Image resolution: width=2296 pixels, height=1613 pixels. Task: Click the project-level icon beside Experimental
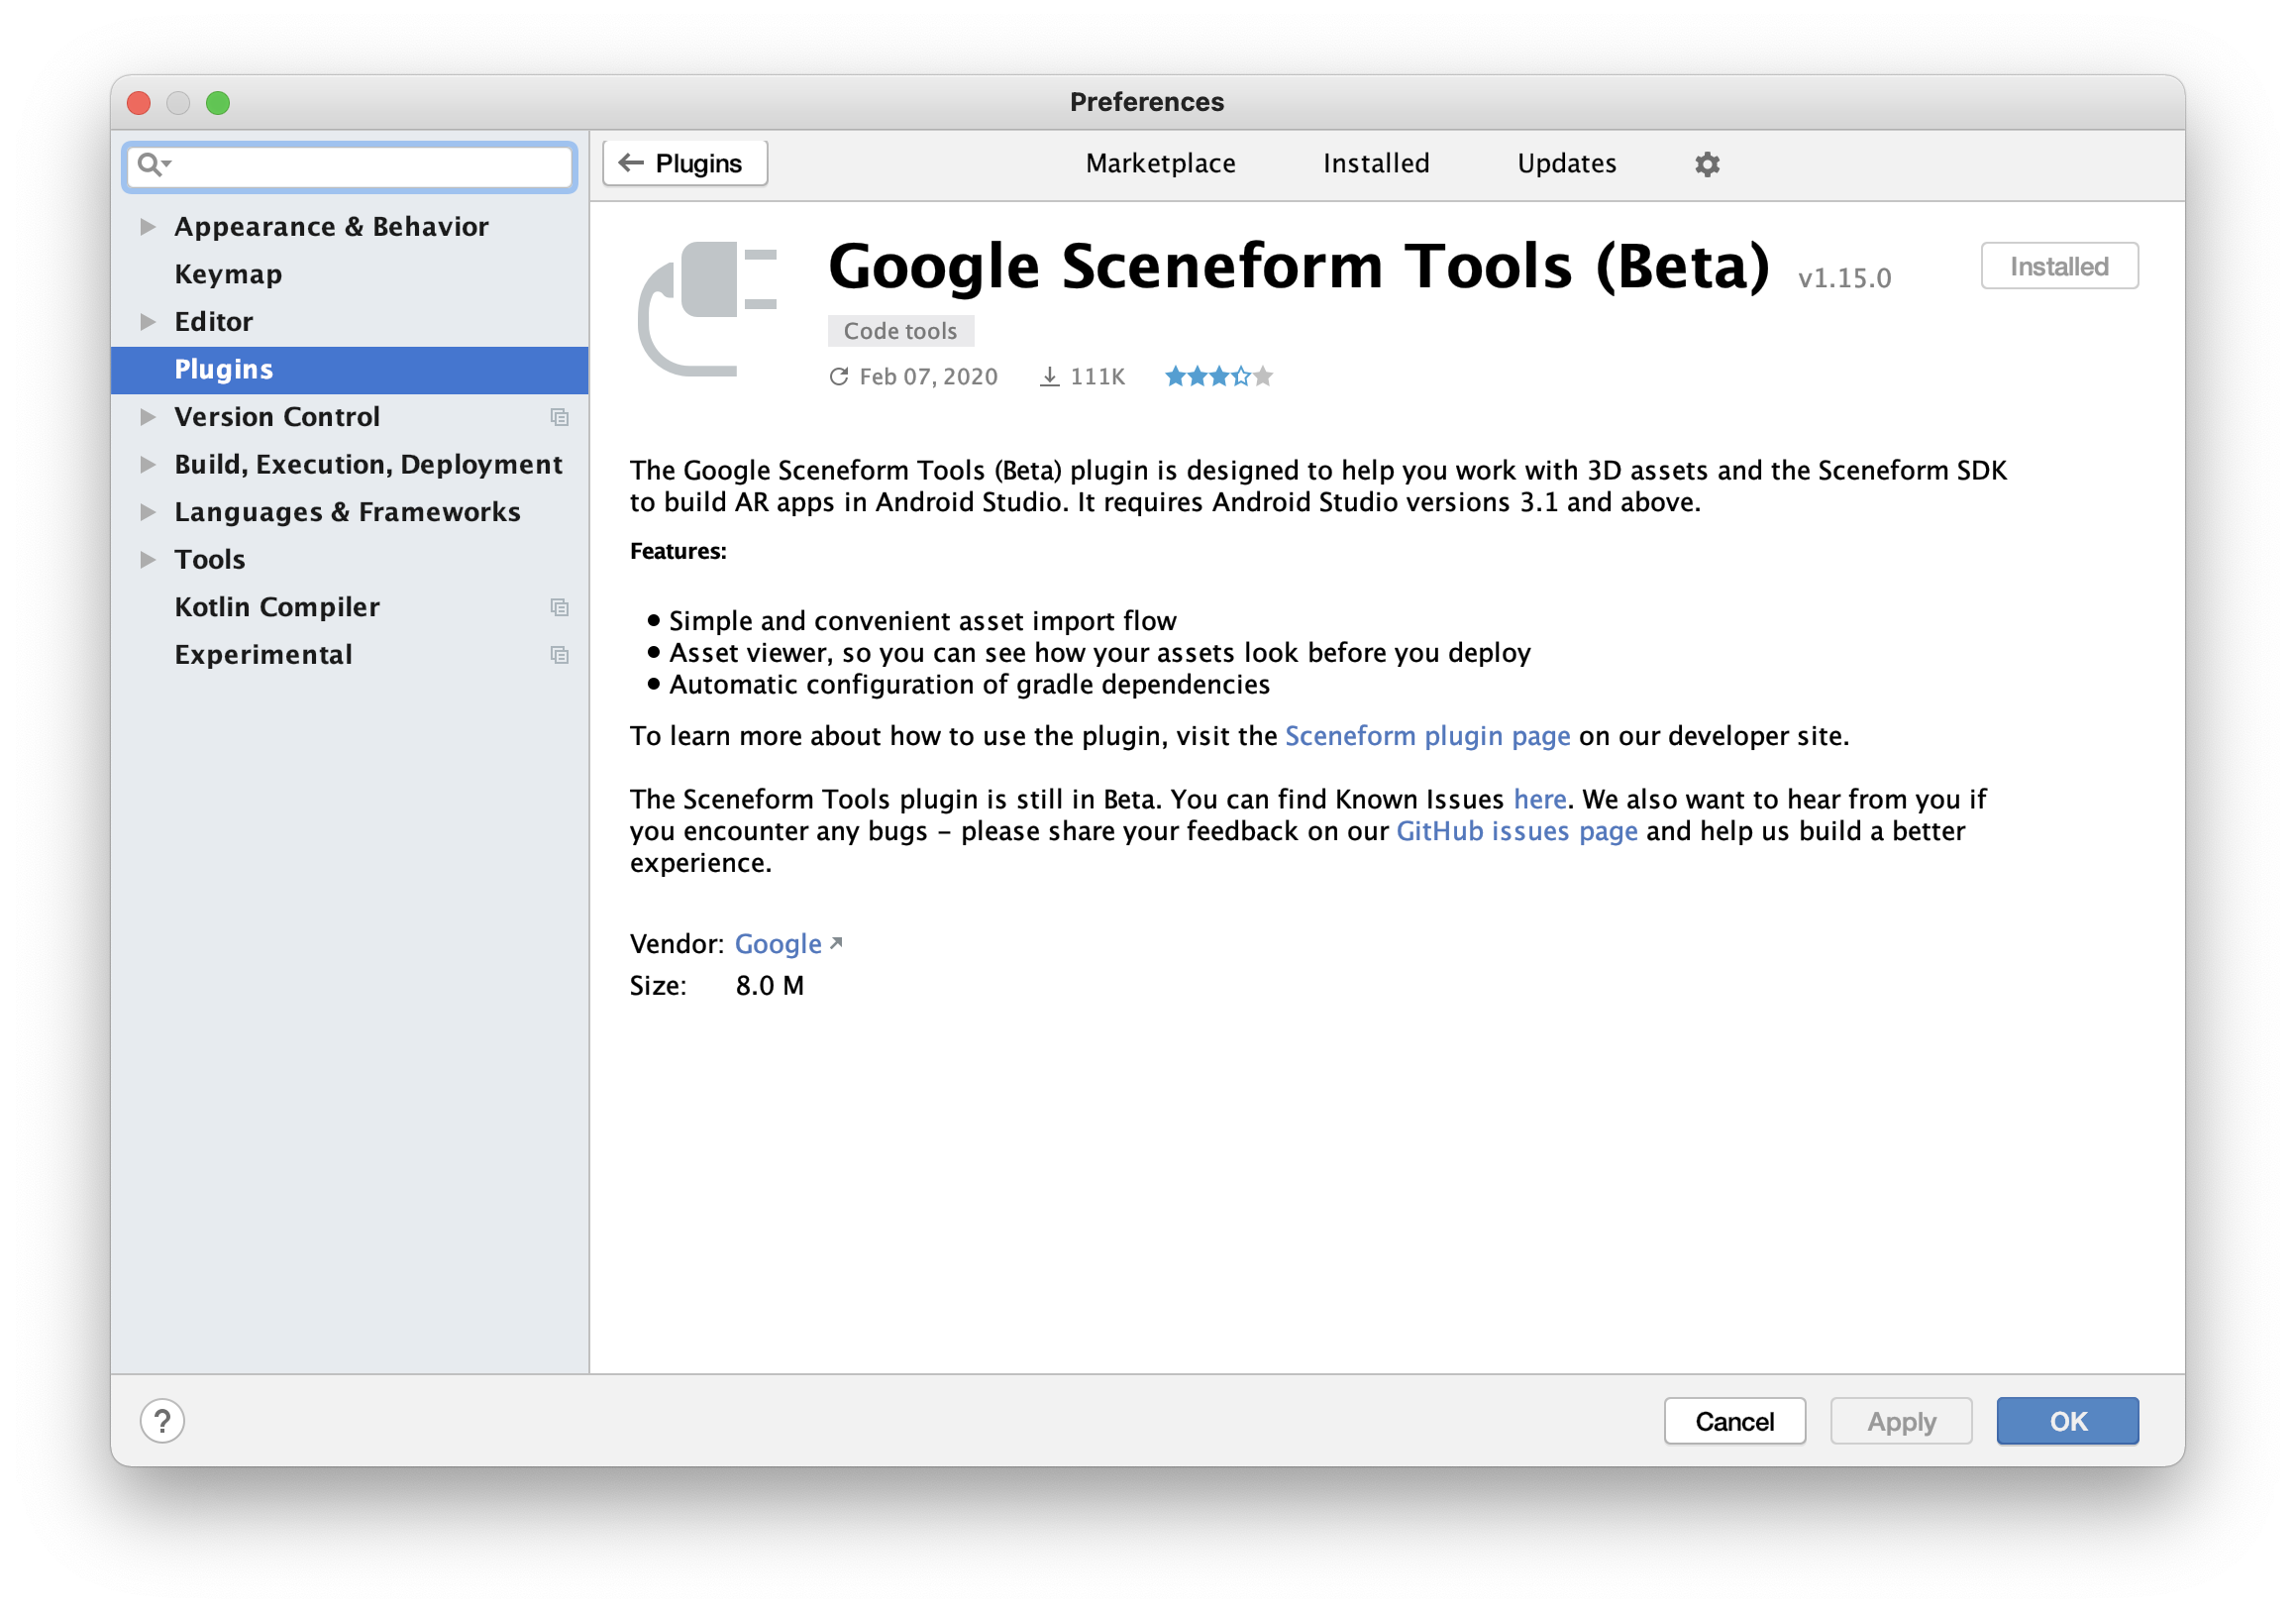coord(560,655)
